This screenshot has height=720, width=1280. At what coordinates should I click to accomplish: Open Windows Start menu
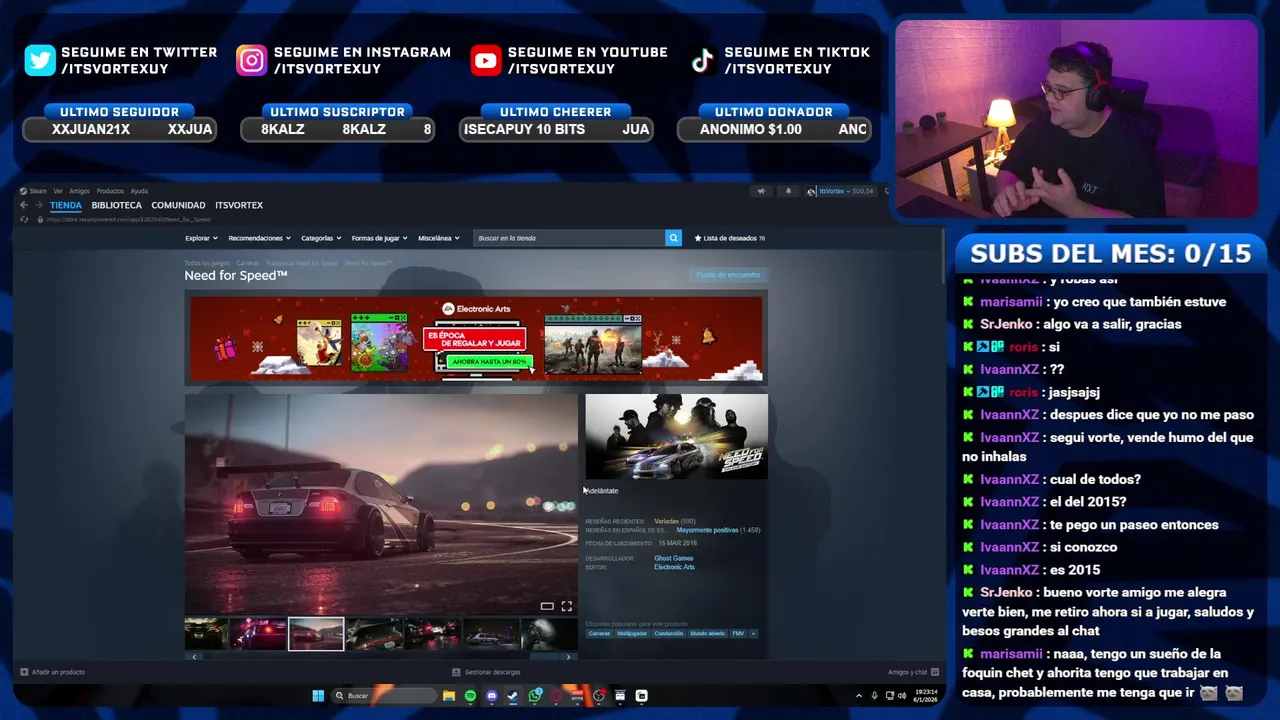coord(318,696)
